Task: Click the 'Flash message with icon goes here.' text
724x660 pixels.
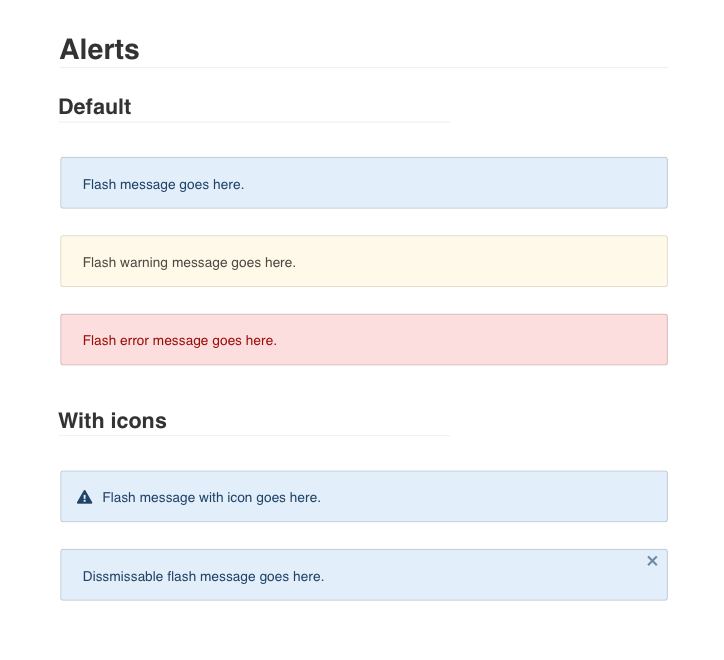Action: click(x=211, y=497)
